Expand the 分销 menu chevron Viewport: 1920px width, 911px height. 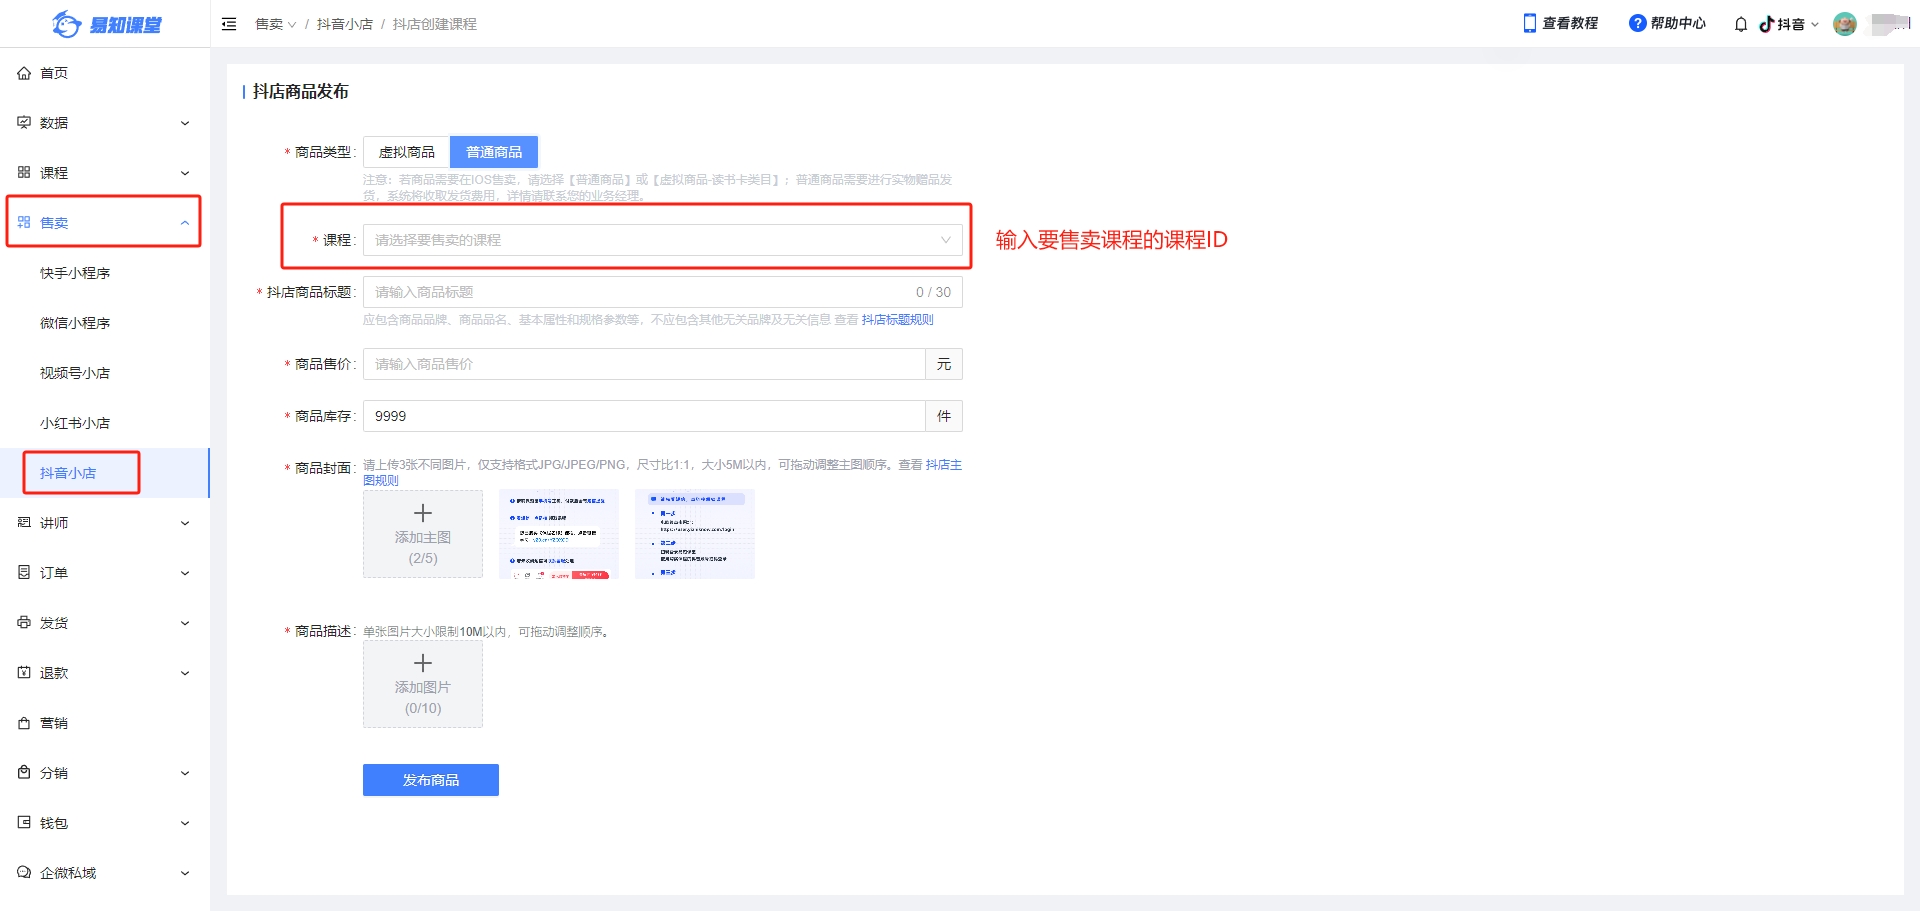click(x=185, y=773)
